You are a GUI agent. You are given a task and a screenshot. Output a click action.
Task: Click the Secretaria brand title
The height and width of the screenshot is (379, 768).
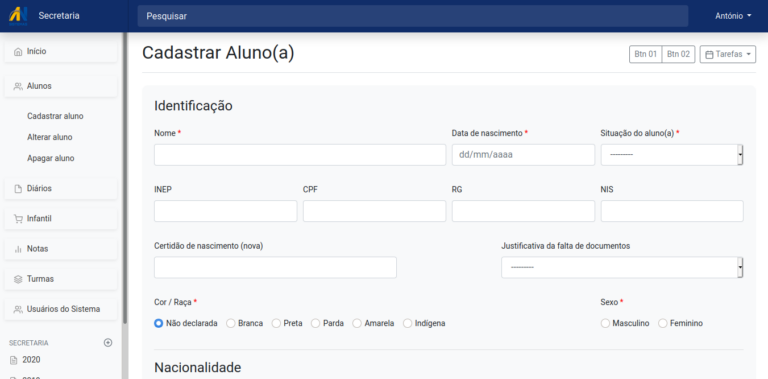[x=59, y=16]
